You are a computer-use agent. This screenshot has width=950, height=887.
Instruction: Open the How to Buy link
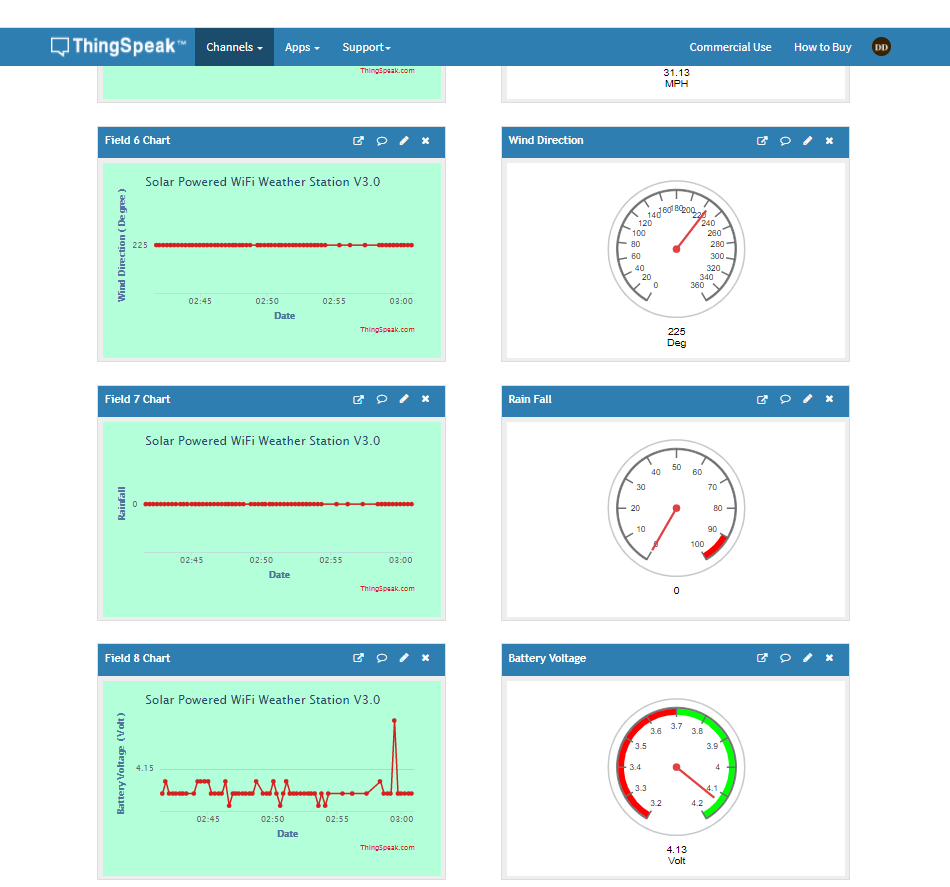tap(822, 47)
